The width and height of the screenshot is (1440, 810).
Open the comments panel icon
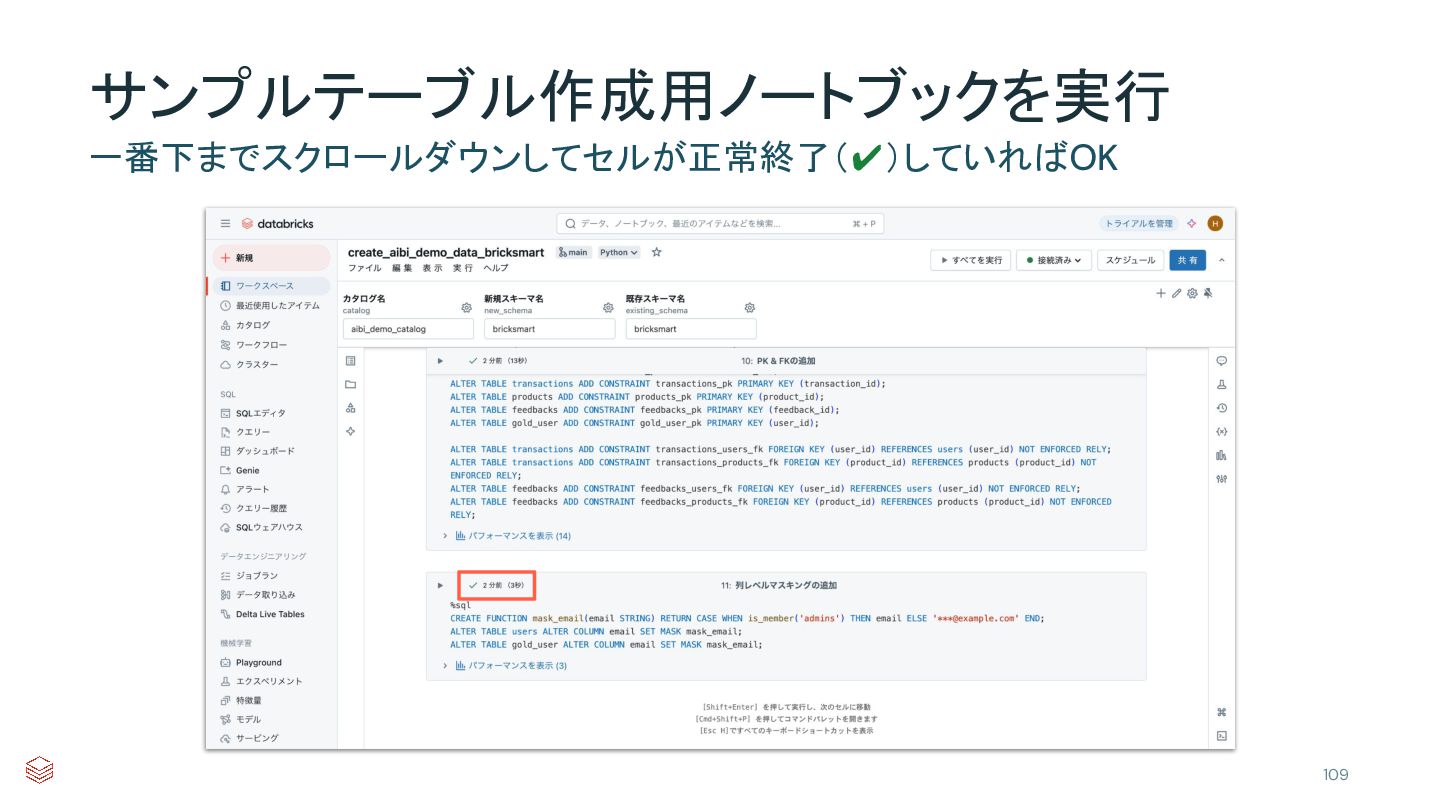pos(1221,361)
